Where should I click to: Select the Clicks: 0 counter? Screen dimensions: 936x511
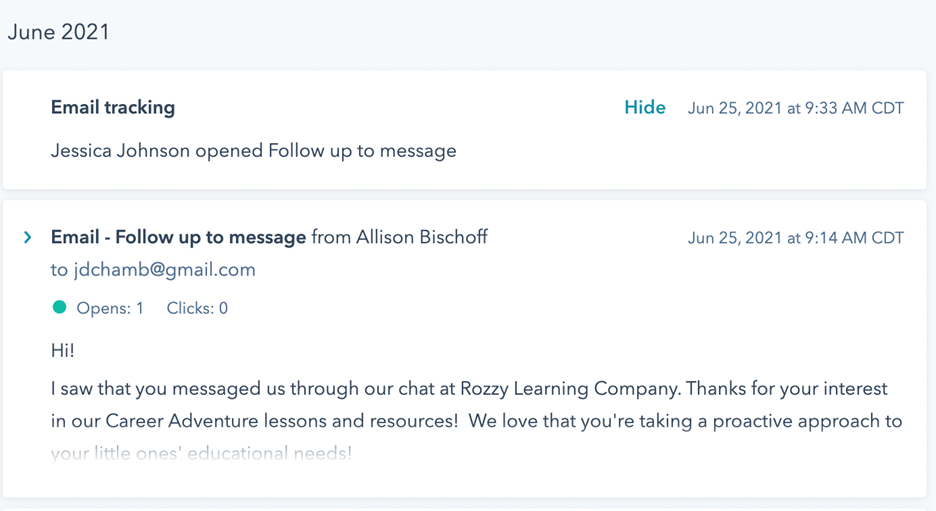click(197, 308)
